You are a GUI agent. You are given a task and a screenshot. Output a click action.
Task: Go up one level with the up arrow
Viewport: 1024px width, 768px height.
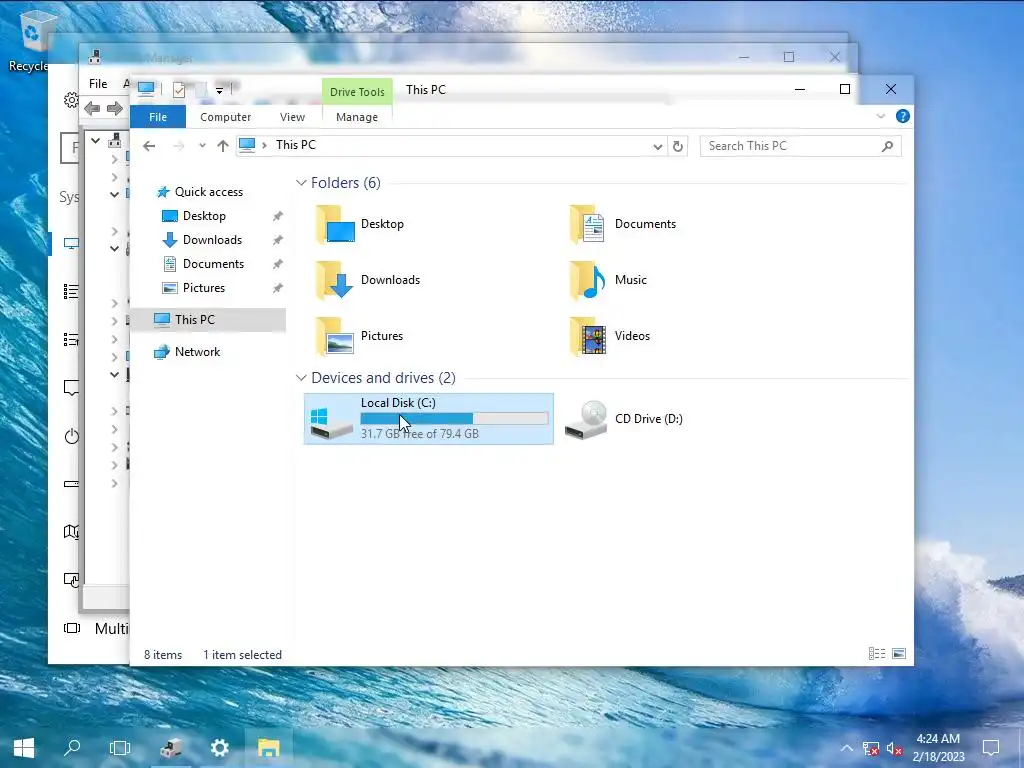pyautogui.click(x=223, y=146)
